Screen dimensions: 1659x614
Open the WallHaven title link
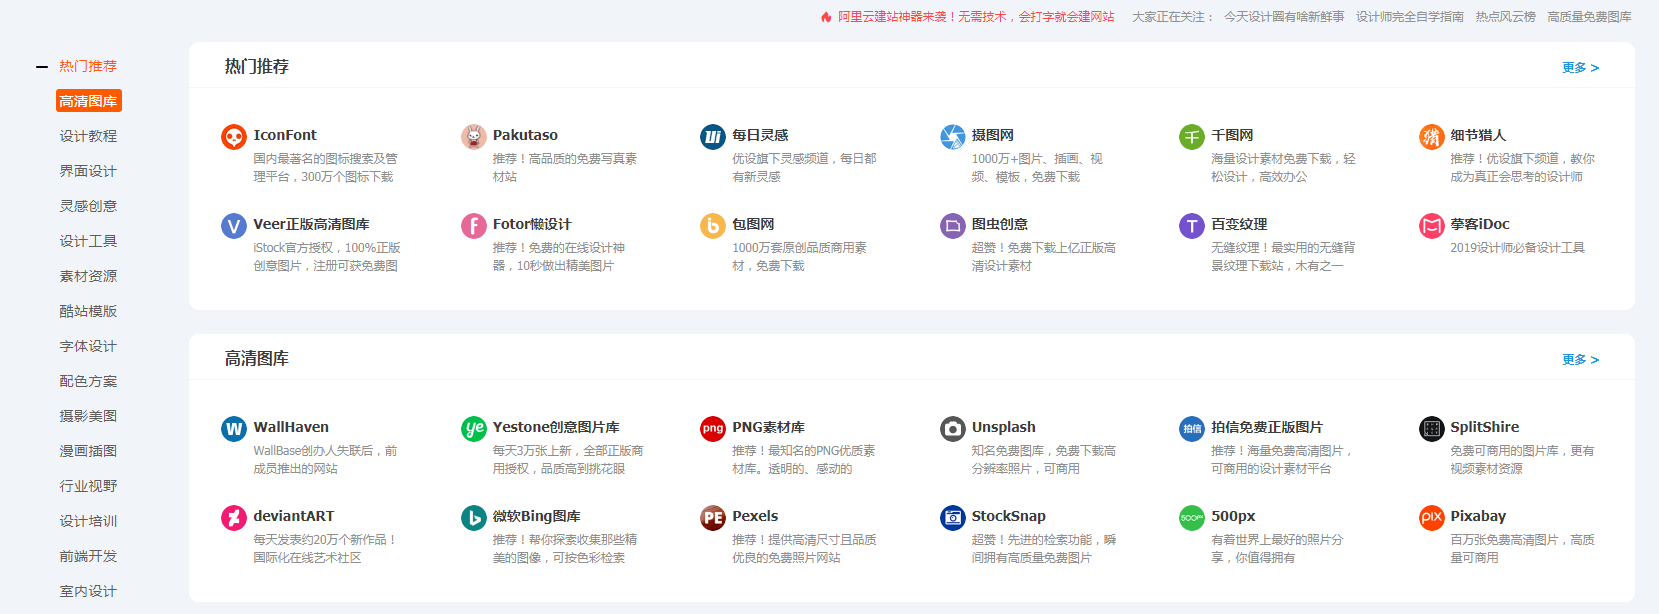click(x=291, y=427)
